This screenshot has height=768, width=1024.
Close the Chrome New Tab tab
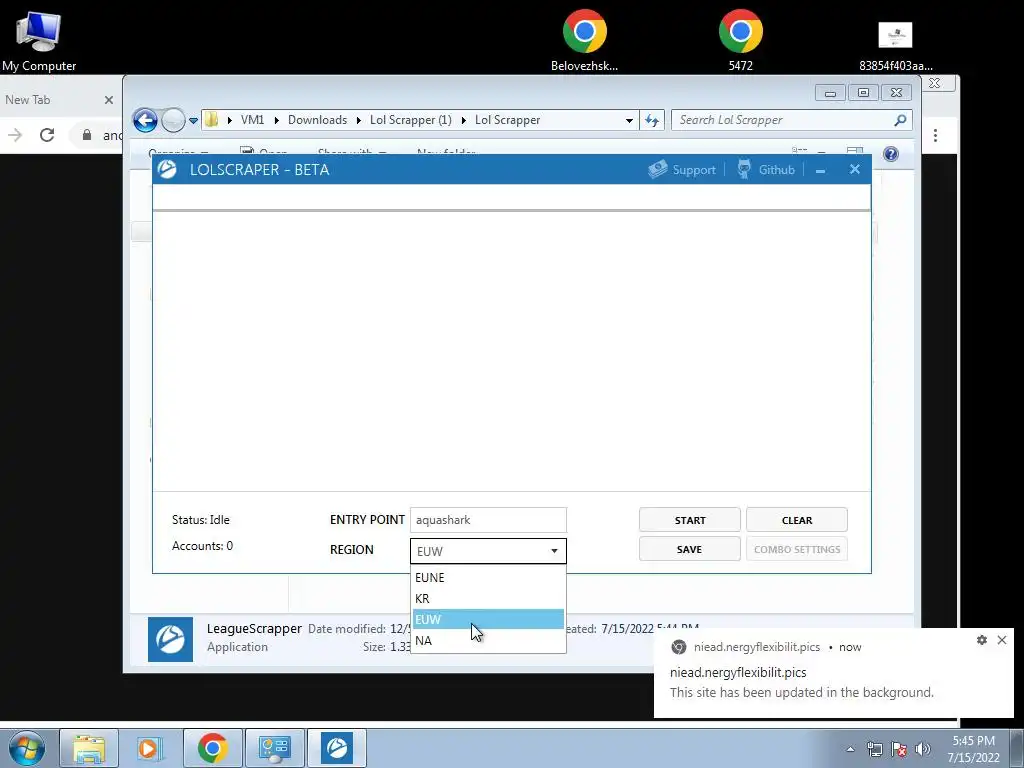pos(108,100)
